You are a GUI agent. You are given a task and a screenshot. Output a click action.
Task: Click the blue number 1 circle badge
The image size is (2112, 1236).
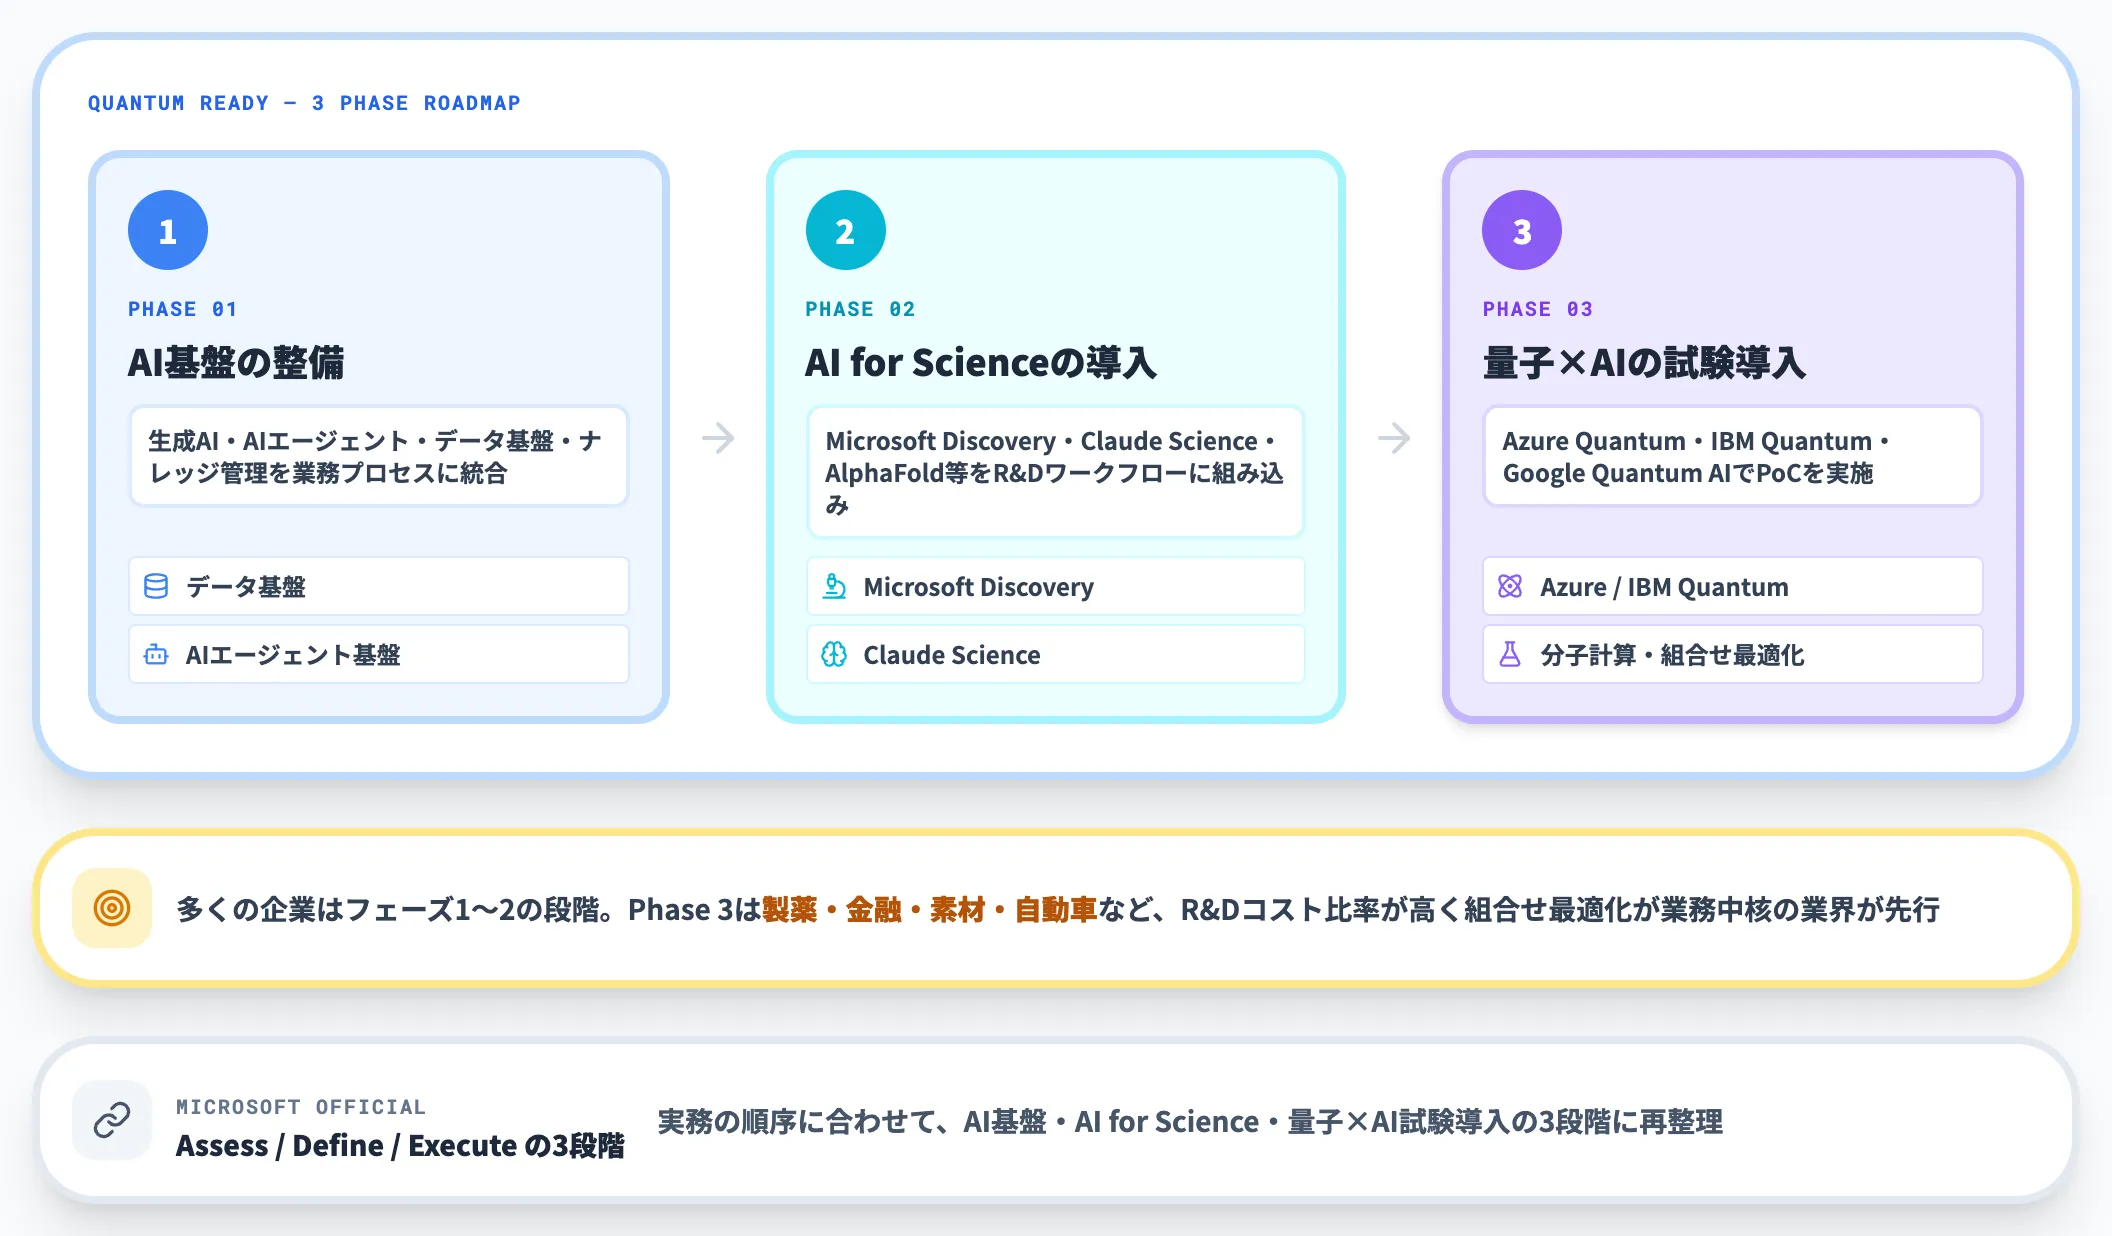168,230
